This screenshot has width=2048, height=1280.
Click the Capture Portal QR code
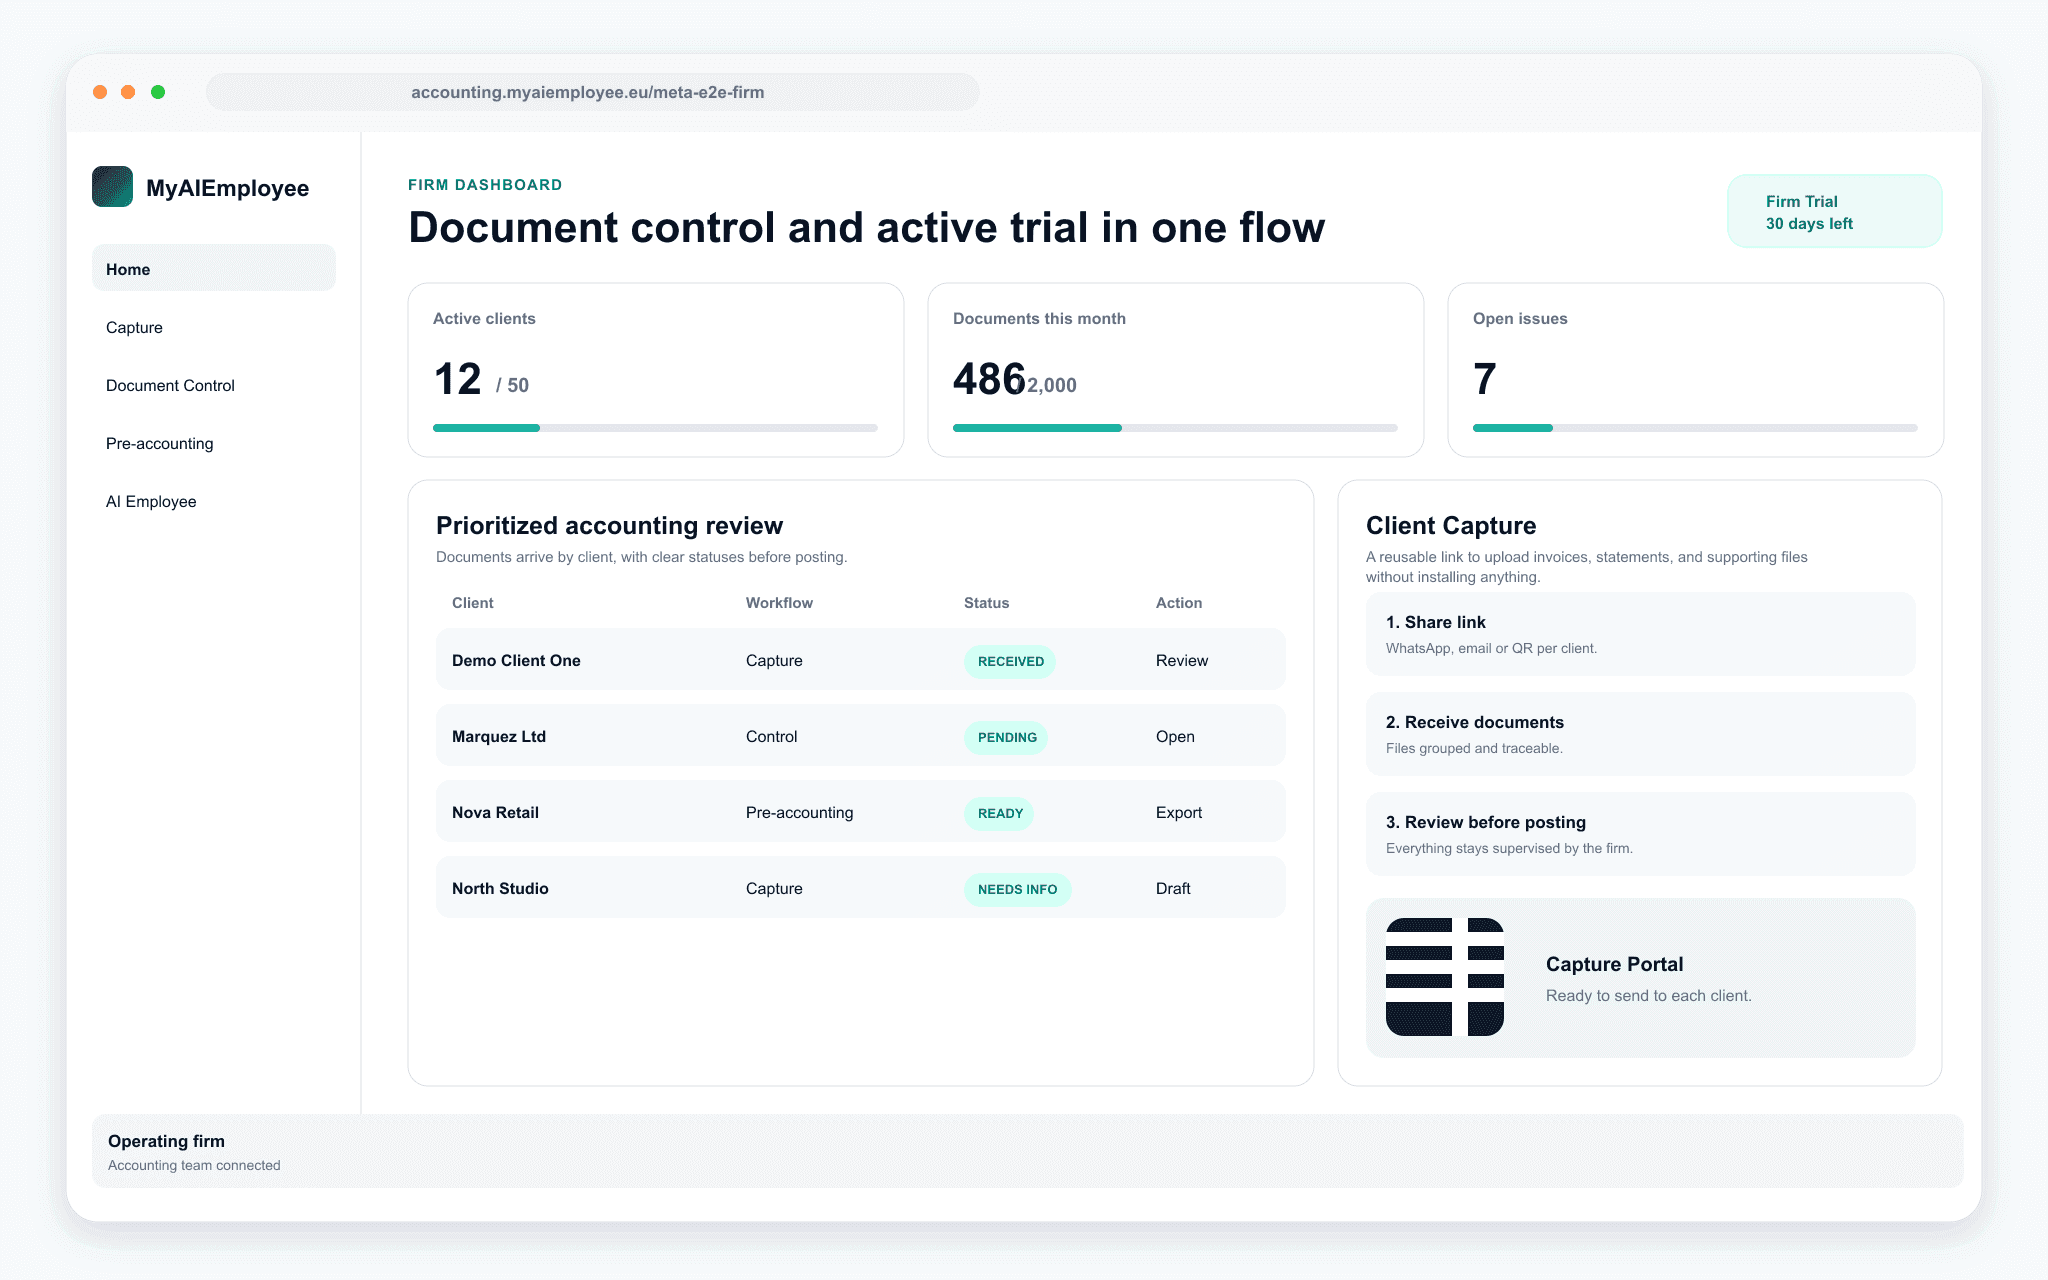pyautogui.click(x=1445, y=977)
